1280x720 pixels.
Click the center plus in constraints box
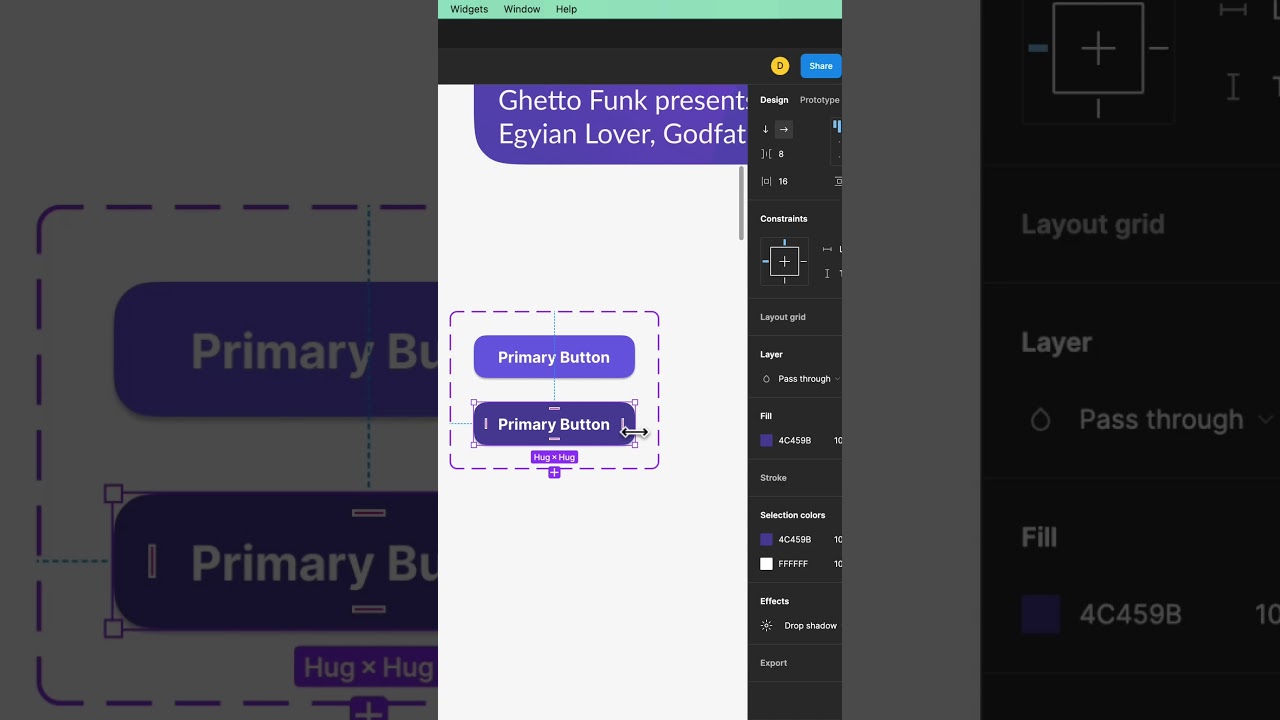(784, 262)
